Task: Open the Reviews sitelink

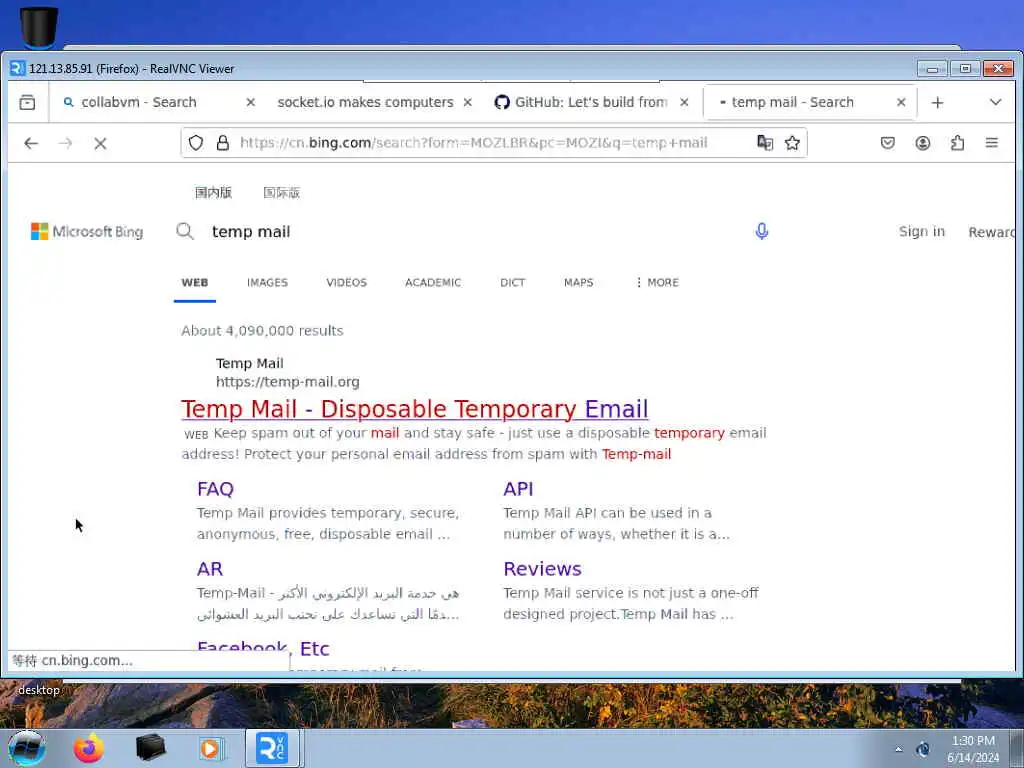Action: [x=542, y=569]
